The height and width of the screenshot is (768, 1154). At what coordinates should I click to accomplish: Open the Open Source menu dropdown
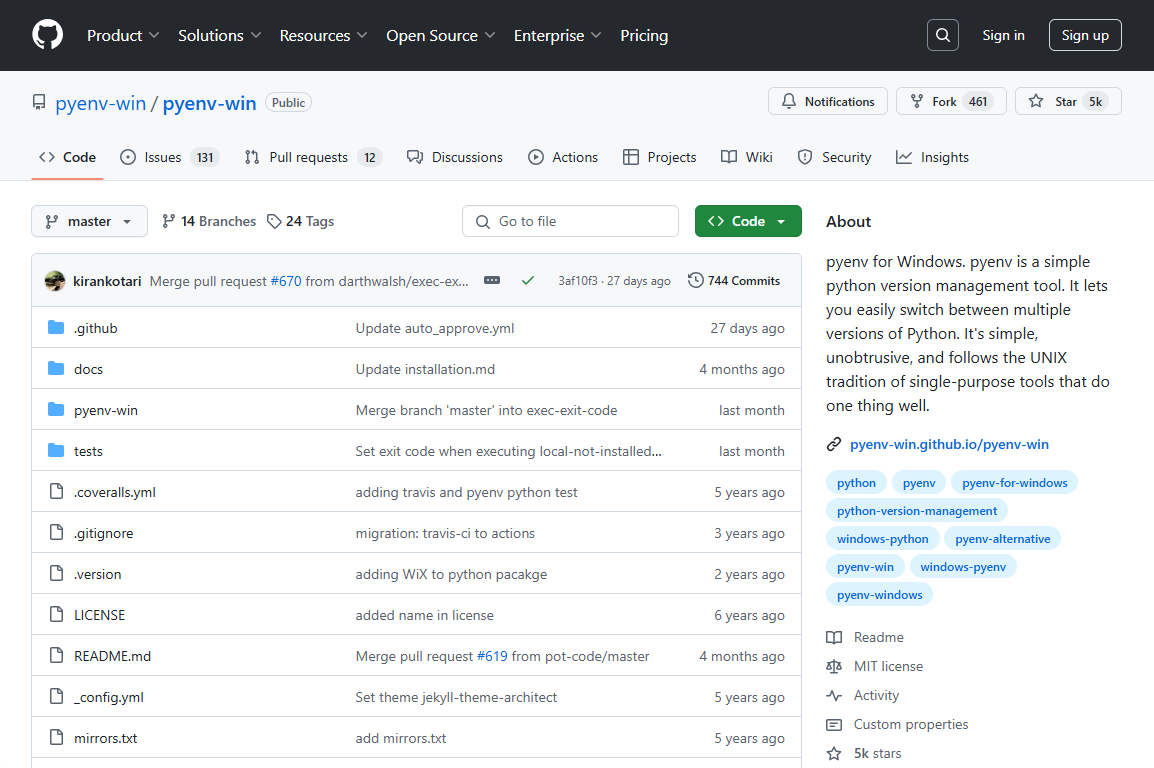pyautogui.click(x=440, y=35)
